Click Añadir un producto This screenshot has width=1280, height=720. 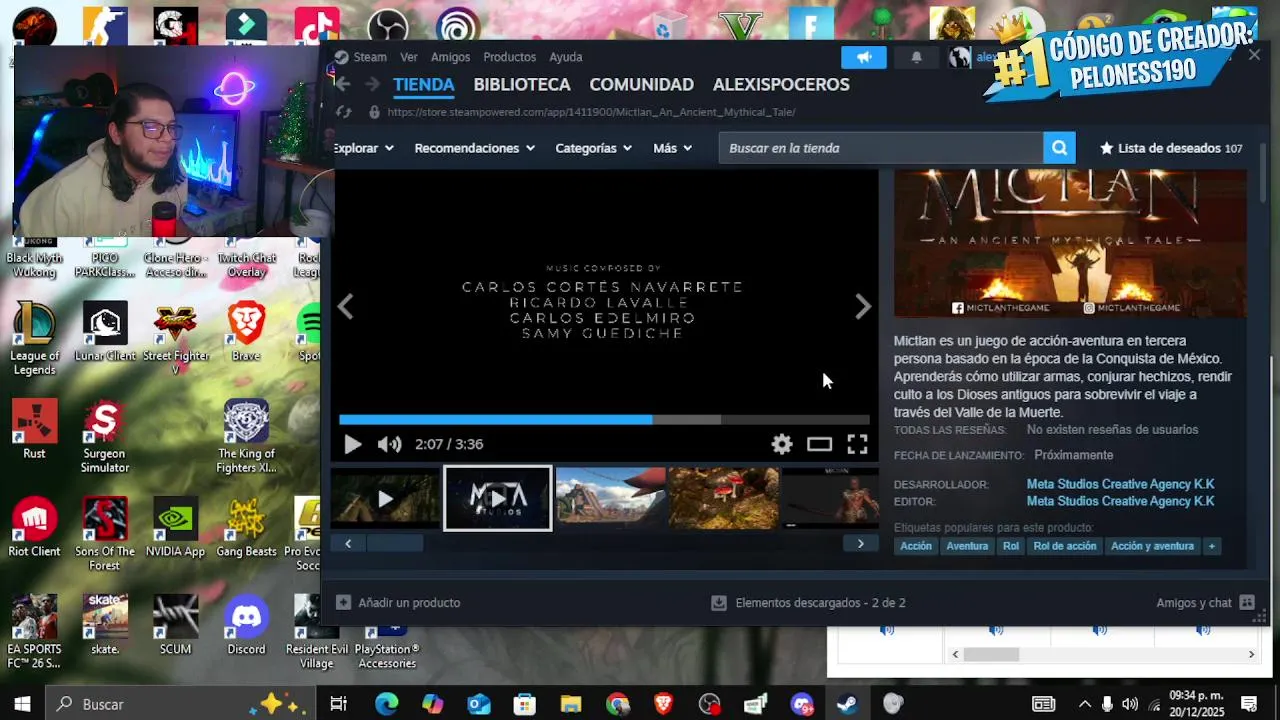point(398,603)
